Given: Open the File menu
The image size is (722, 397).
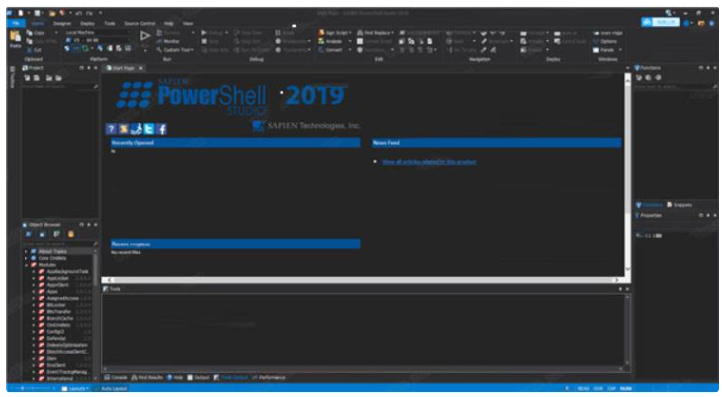Looking at the screenshot, I should [16, 23].
